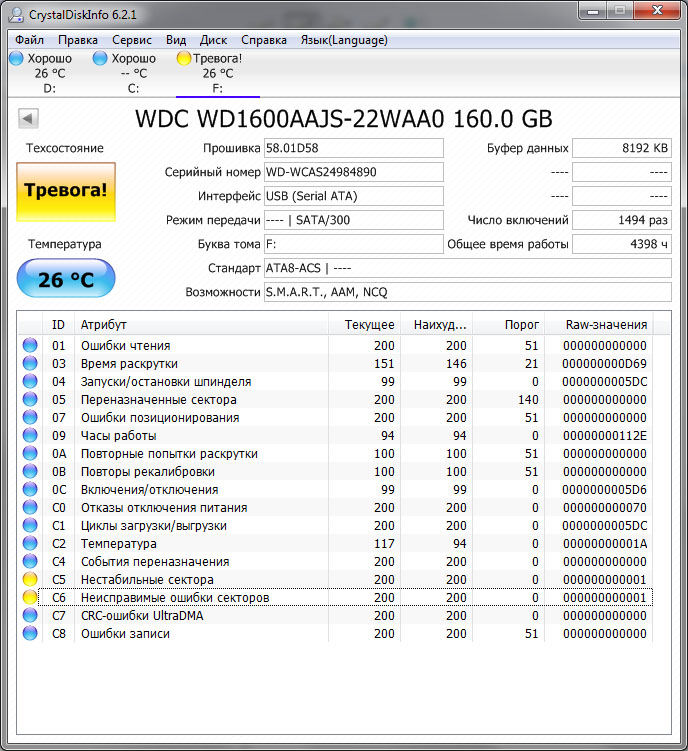This screenshot has width=688, height=751.
Task: Click raw value 0000000112E for Часы работы
Action: tap(605, 435)
